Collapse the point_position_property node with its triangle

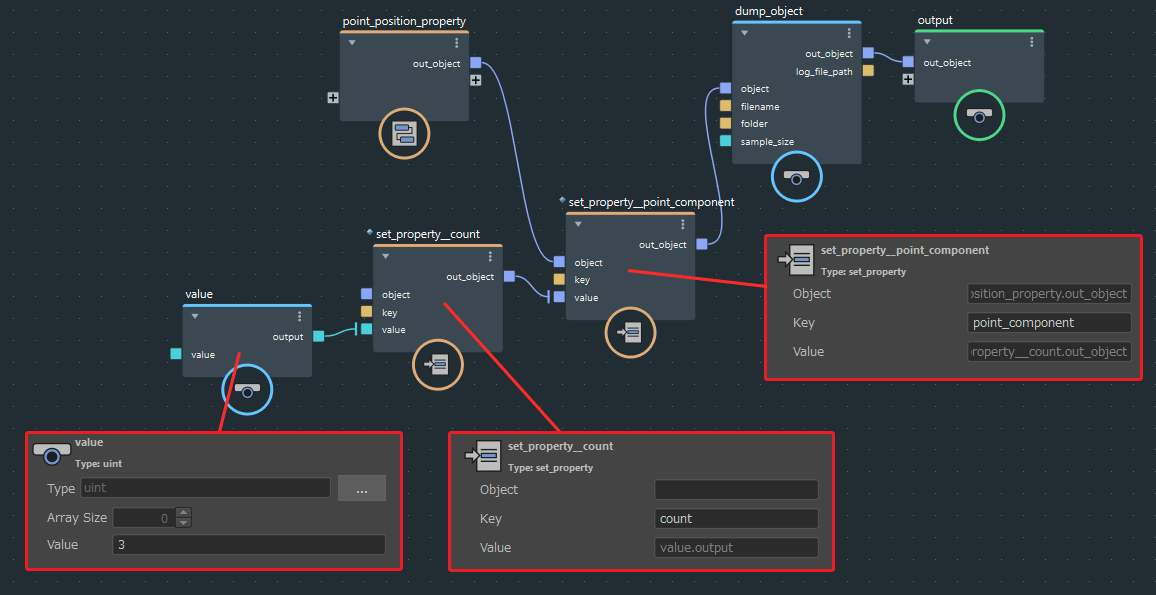(x=352, y=43)
